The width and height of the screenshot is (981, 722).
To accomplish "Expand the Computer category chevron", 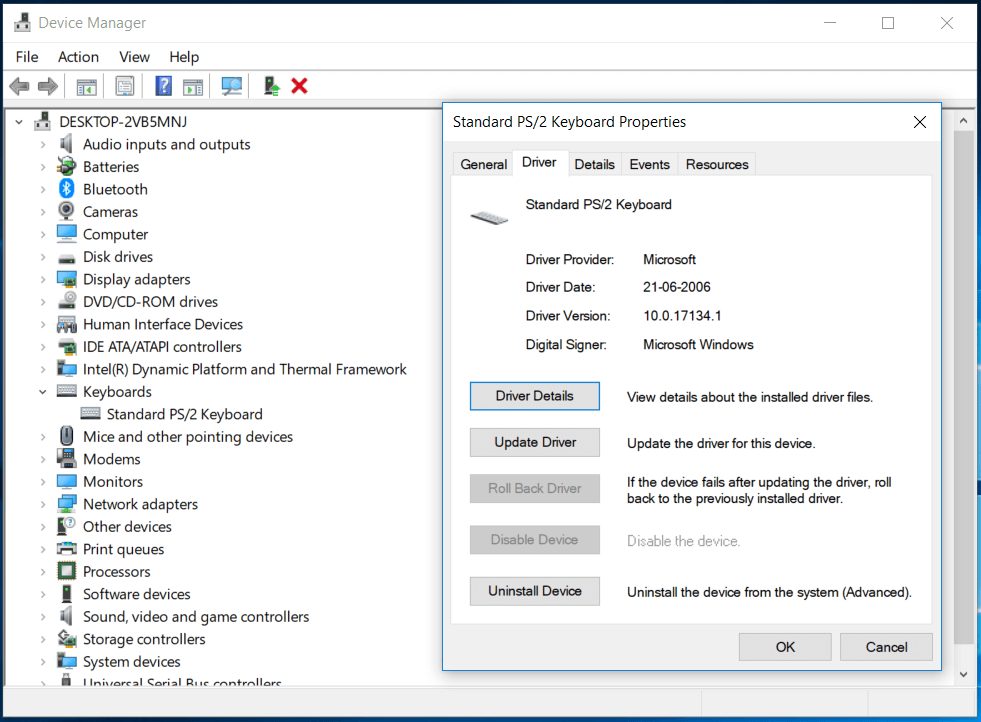I will point(43,235).
